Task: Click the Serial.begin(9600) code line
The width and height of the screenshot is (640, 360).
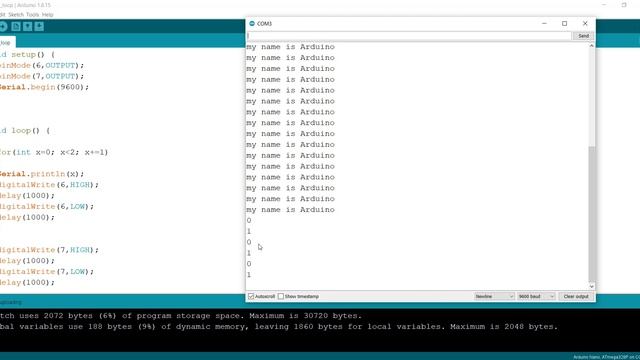Action: tap(44, 87)
